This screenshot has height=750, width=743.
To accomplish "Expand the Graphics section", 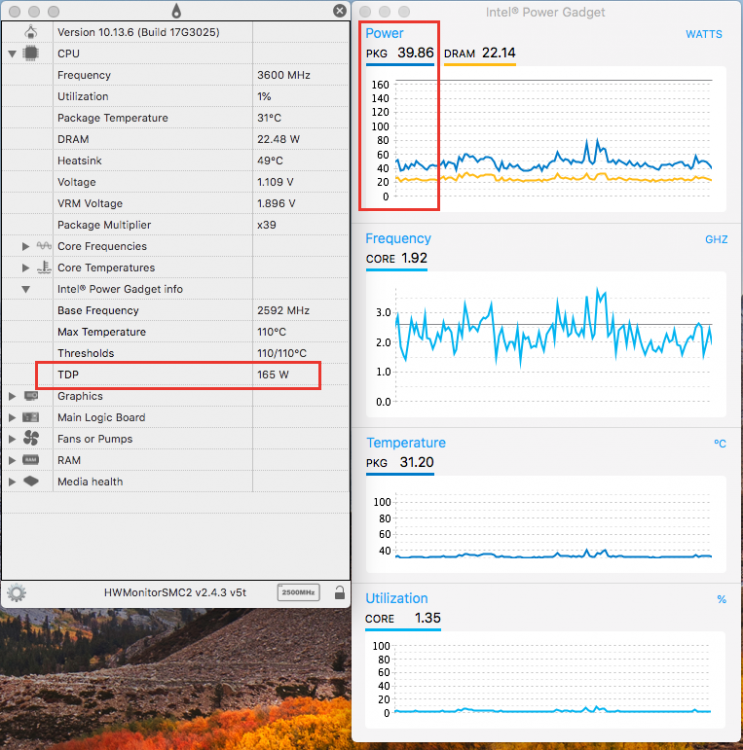I will point(12,396).
